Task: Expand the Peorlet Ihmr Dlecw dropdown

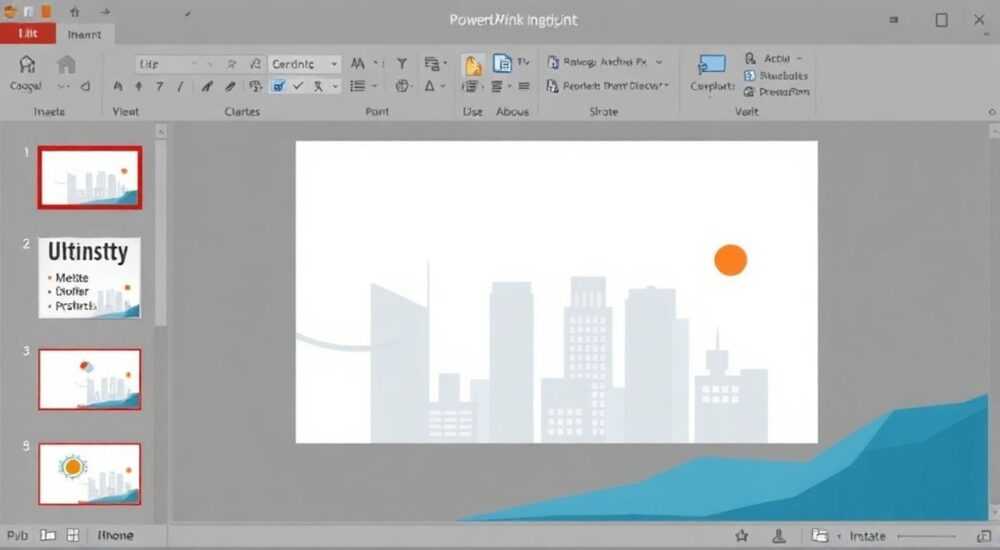Action: point(666,85)
